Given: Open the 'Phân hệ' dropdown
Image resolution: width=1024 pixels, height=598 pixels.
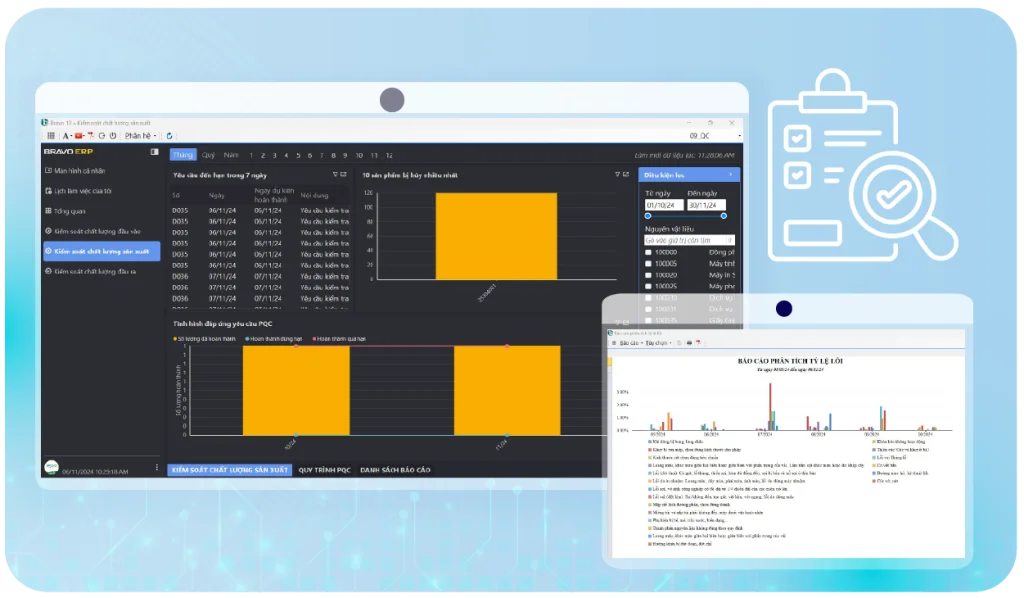Looking at the screenshot, I should click(x=140, y=135).
